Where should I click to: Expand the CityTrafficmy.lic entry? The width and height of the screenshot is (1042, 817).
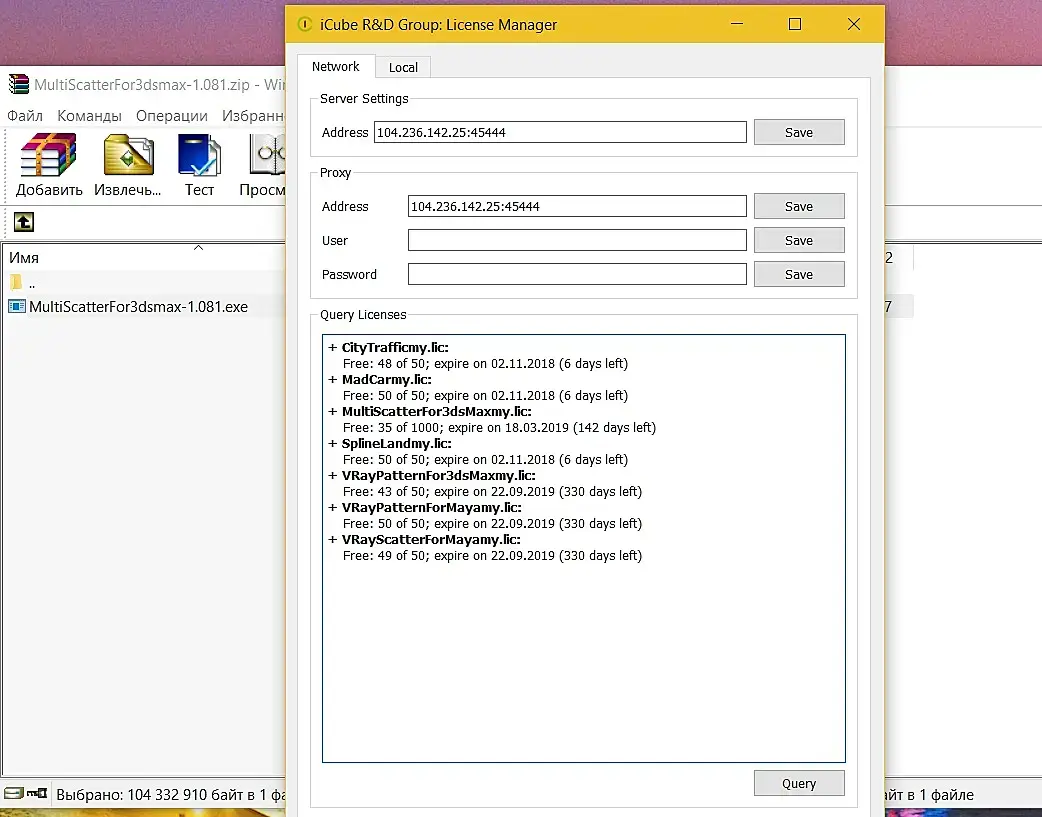333,347
